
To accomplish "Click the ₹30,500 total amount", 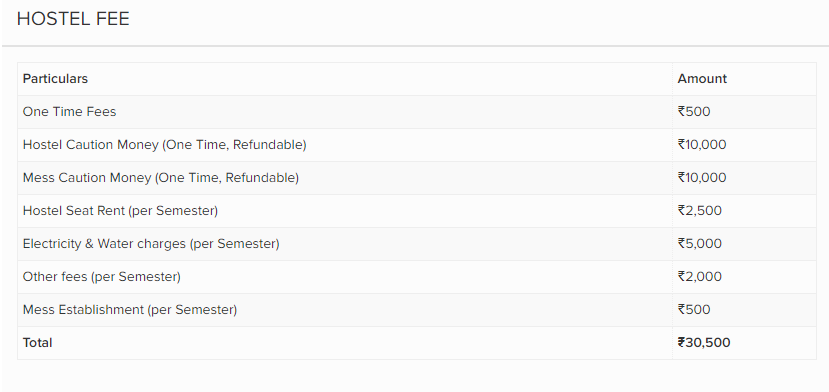I will tap(704, 343).
